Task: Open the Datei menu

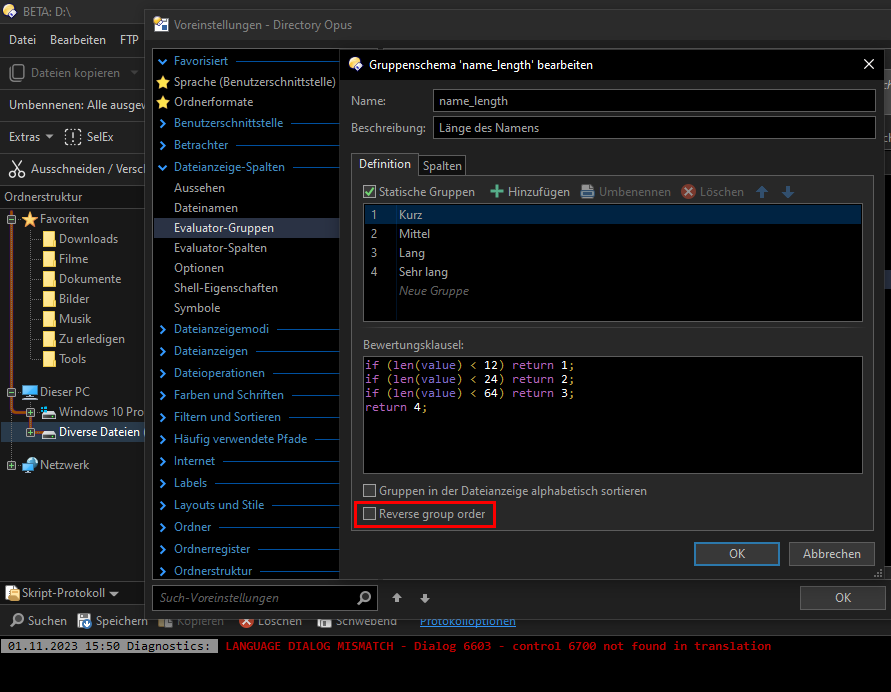Action: tap(23, 40)
